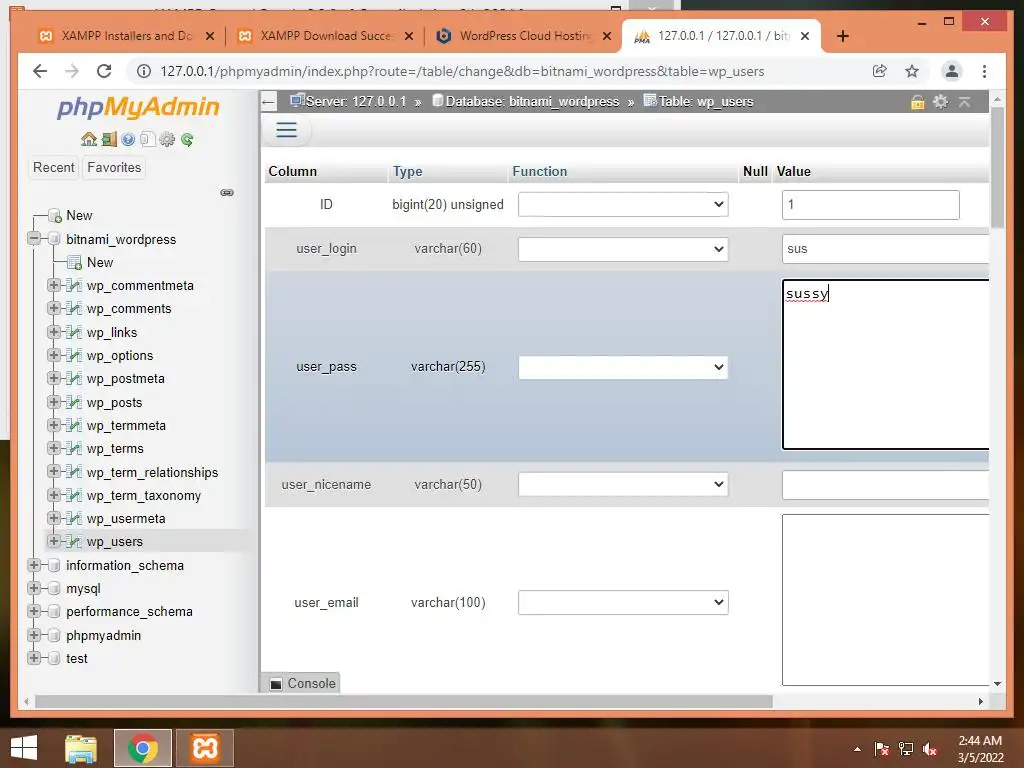
Task: Click the collapse-top-menu icon beside gear
Action: (x=965, y=102)
